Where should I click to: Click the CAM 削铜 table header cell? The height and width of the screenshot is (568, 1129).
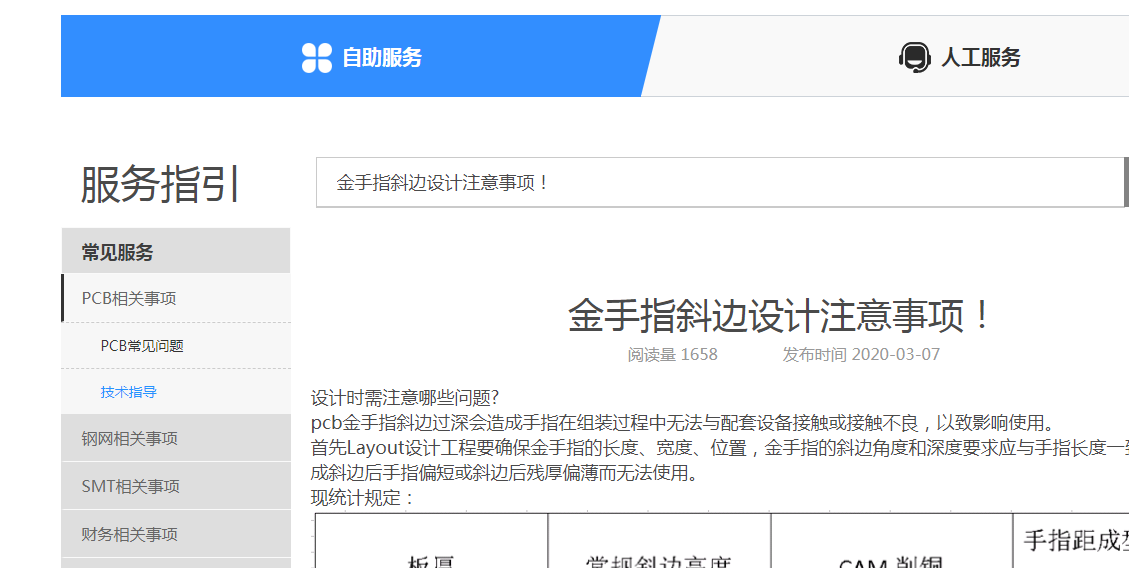click(890, 560)
